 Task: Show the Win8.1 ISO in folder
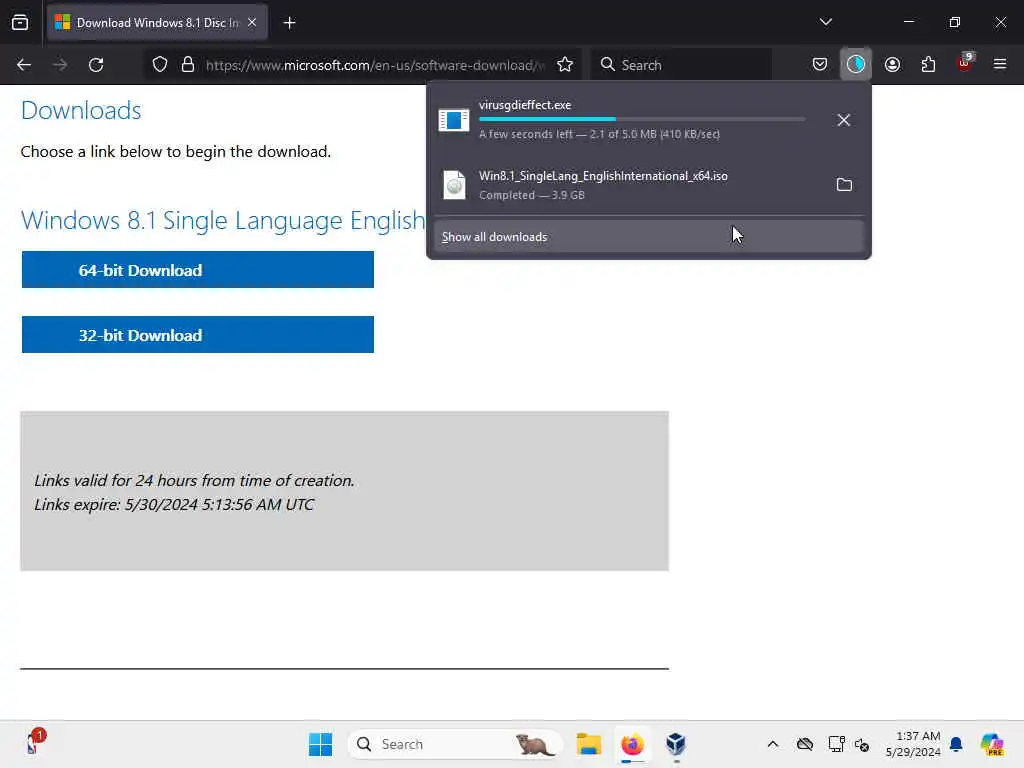pyautogui.click(x=844, y=185)
